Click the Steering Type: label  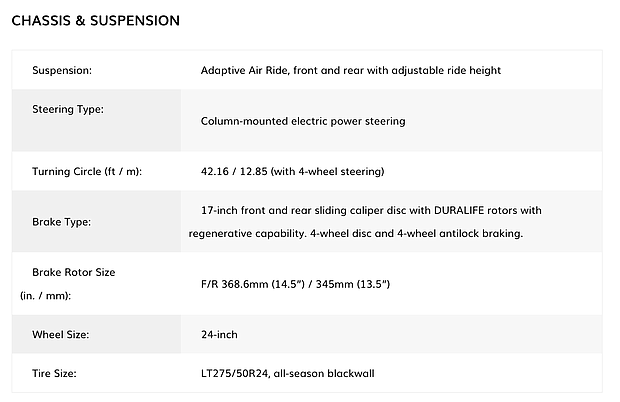point(68,108)
